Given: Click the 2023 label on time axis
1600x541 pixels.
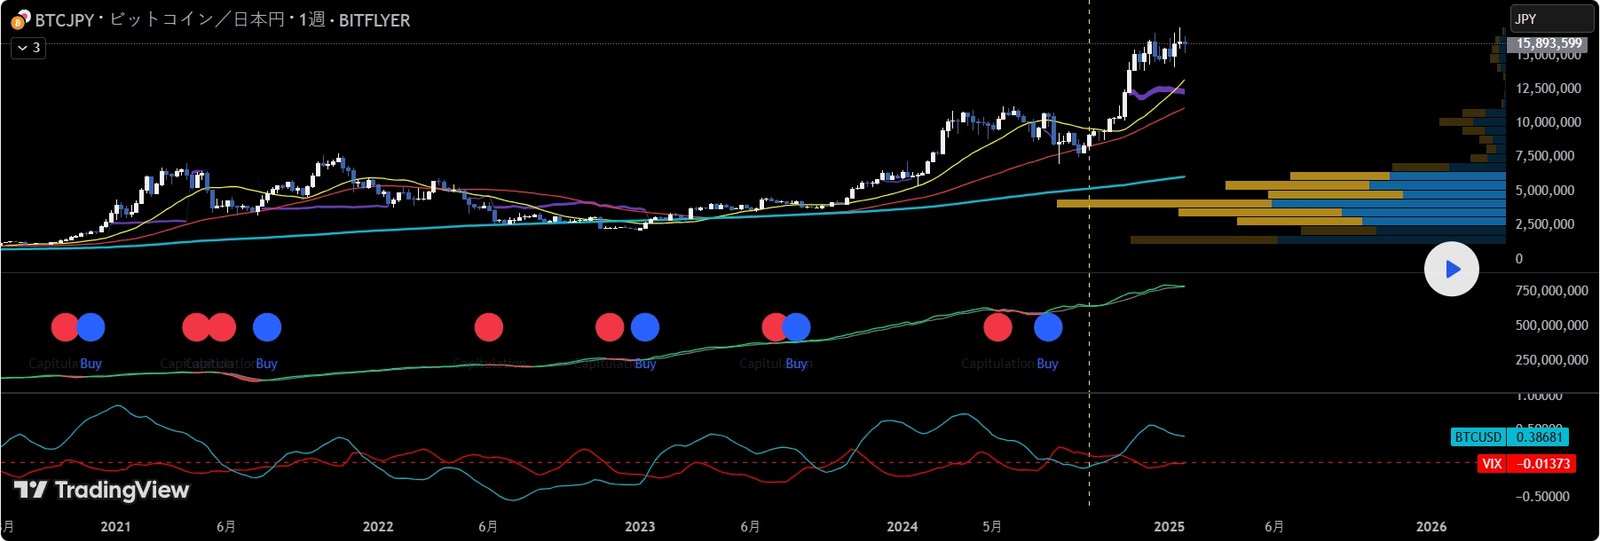Looking at the screenshot, I should [639, 526].
